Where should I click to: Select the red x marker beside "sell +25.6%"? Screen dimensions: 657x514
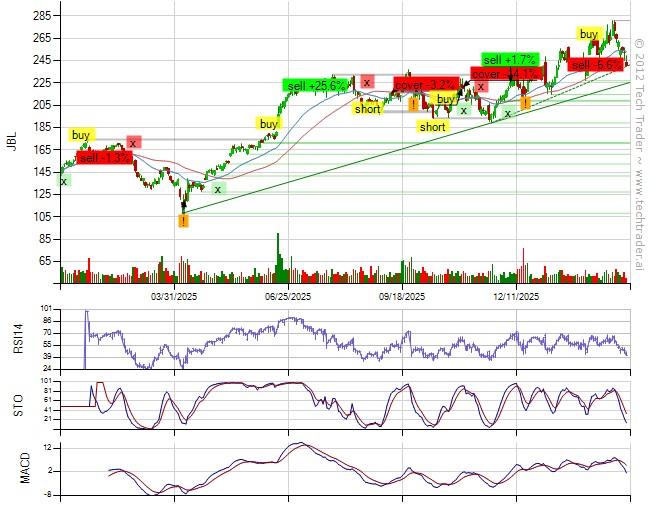[x=367, y=82]
